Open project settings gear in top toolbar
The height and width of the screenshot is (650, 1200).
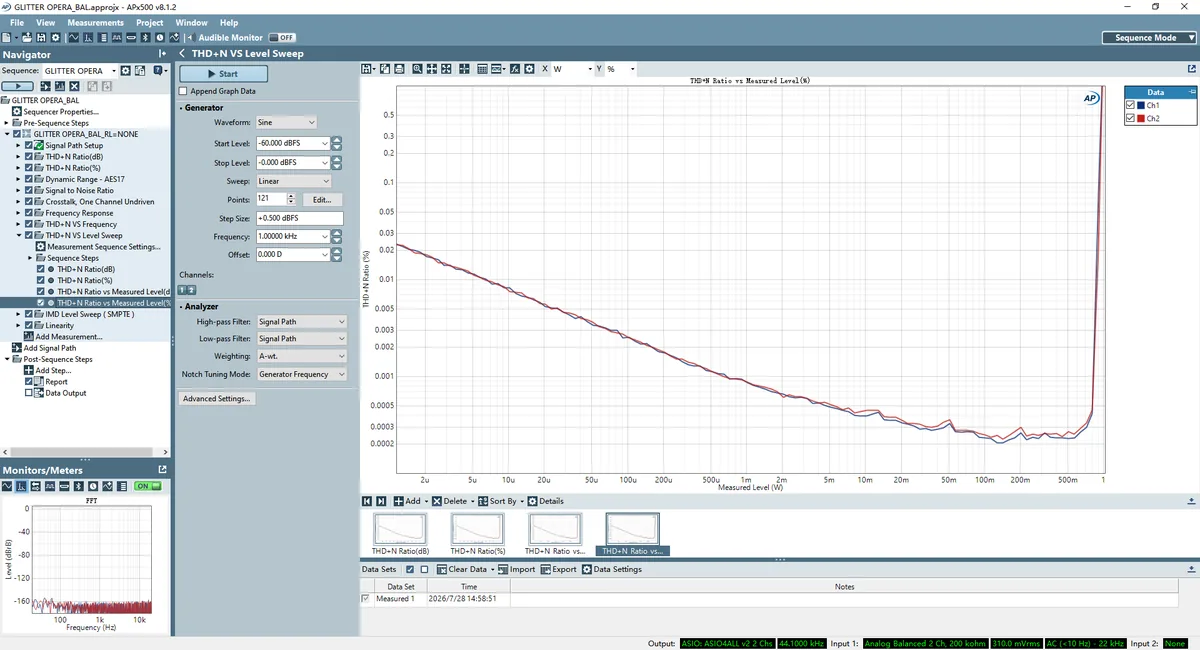coord(55,37)
